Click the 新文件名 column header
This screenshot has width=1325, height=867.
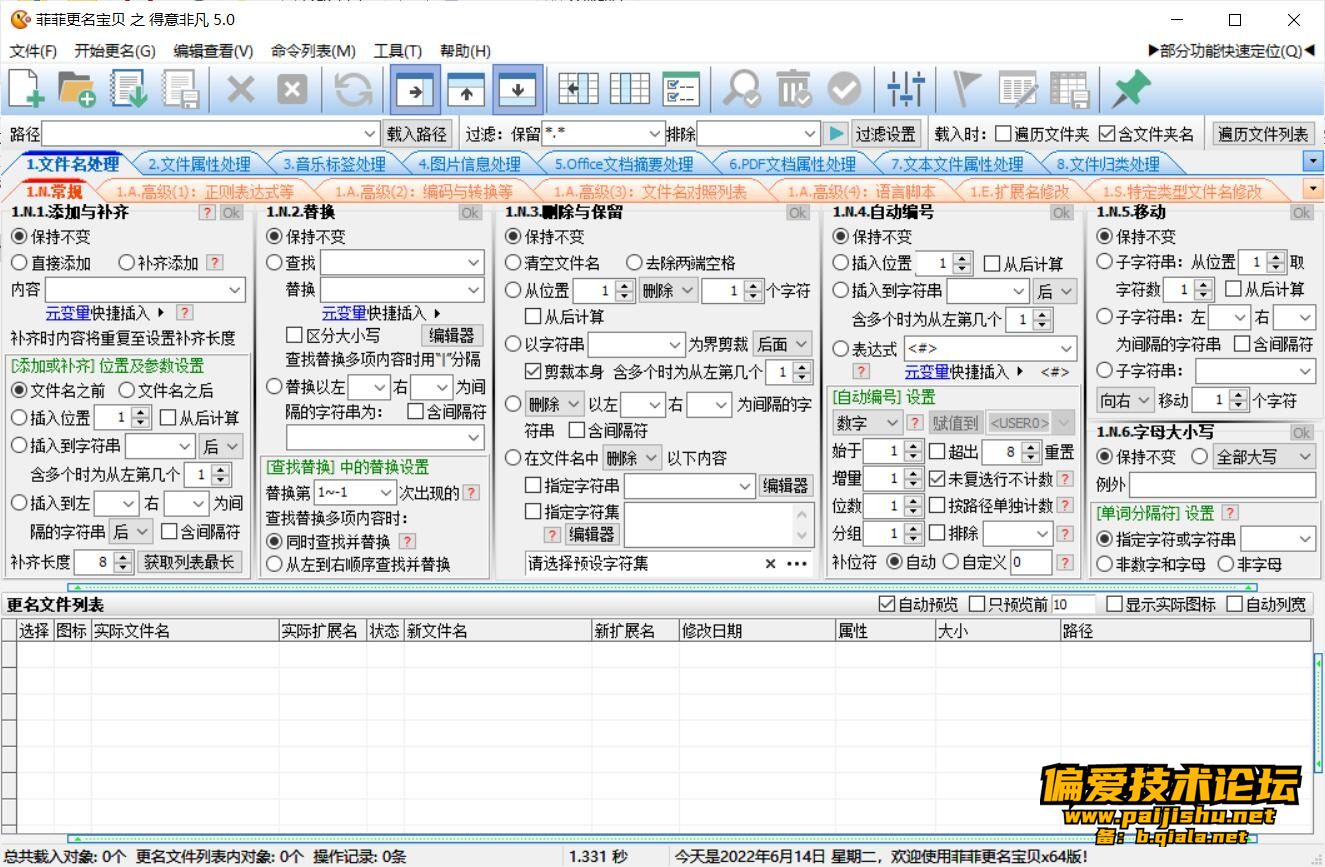pyautogui.click(x=497, y=631)
